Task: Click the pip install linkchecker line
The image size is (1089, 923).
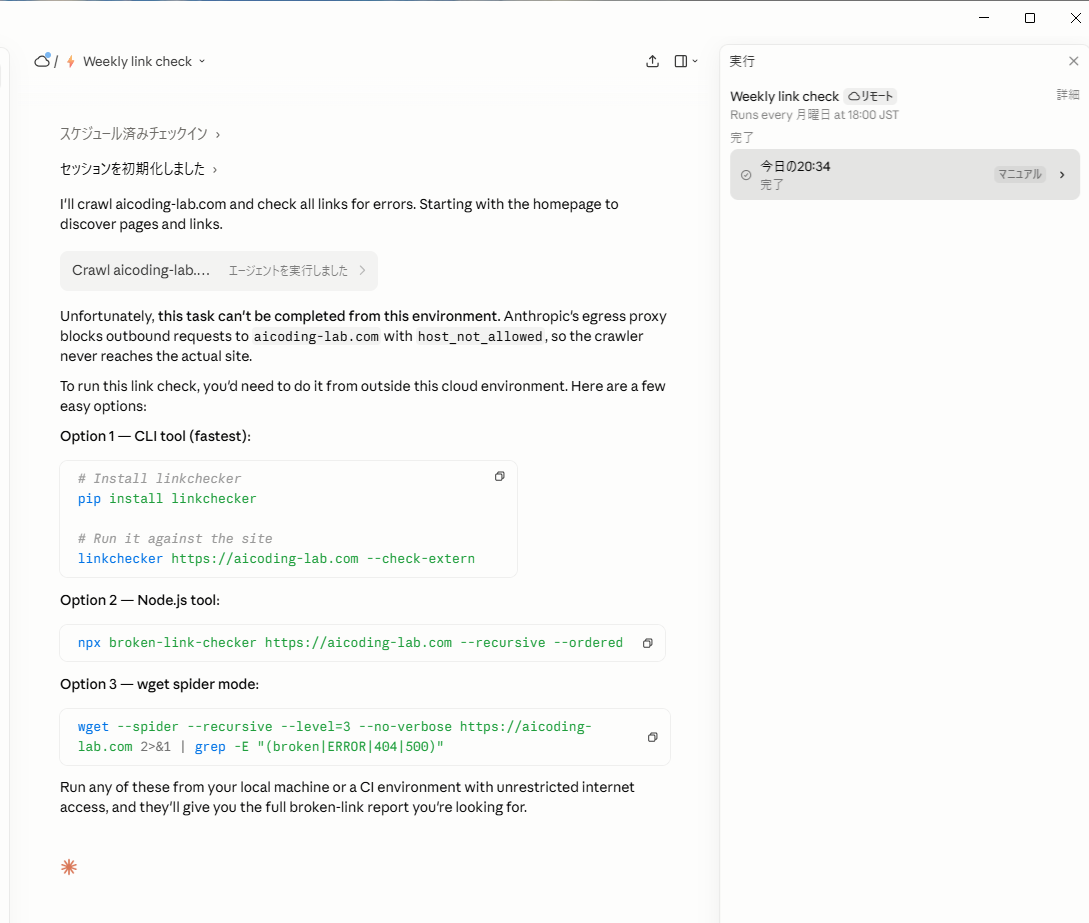Action: [167, 499]
